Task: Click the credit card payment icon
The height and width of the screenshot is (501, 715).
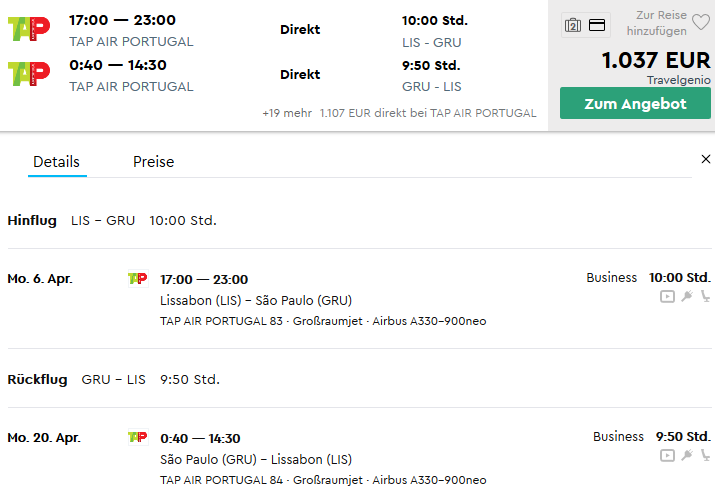Action: point(597,25)
